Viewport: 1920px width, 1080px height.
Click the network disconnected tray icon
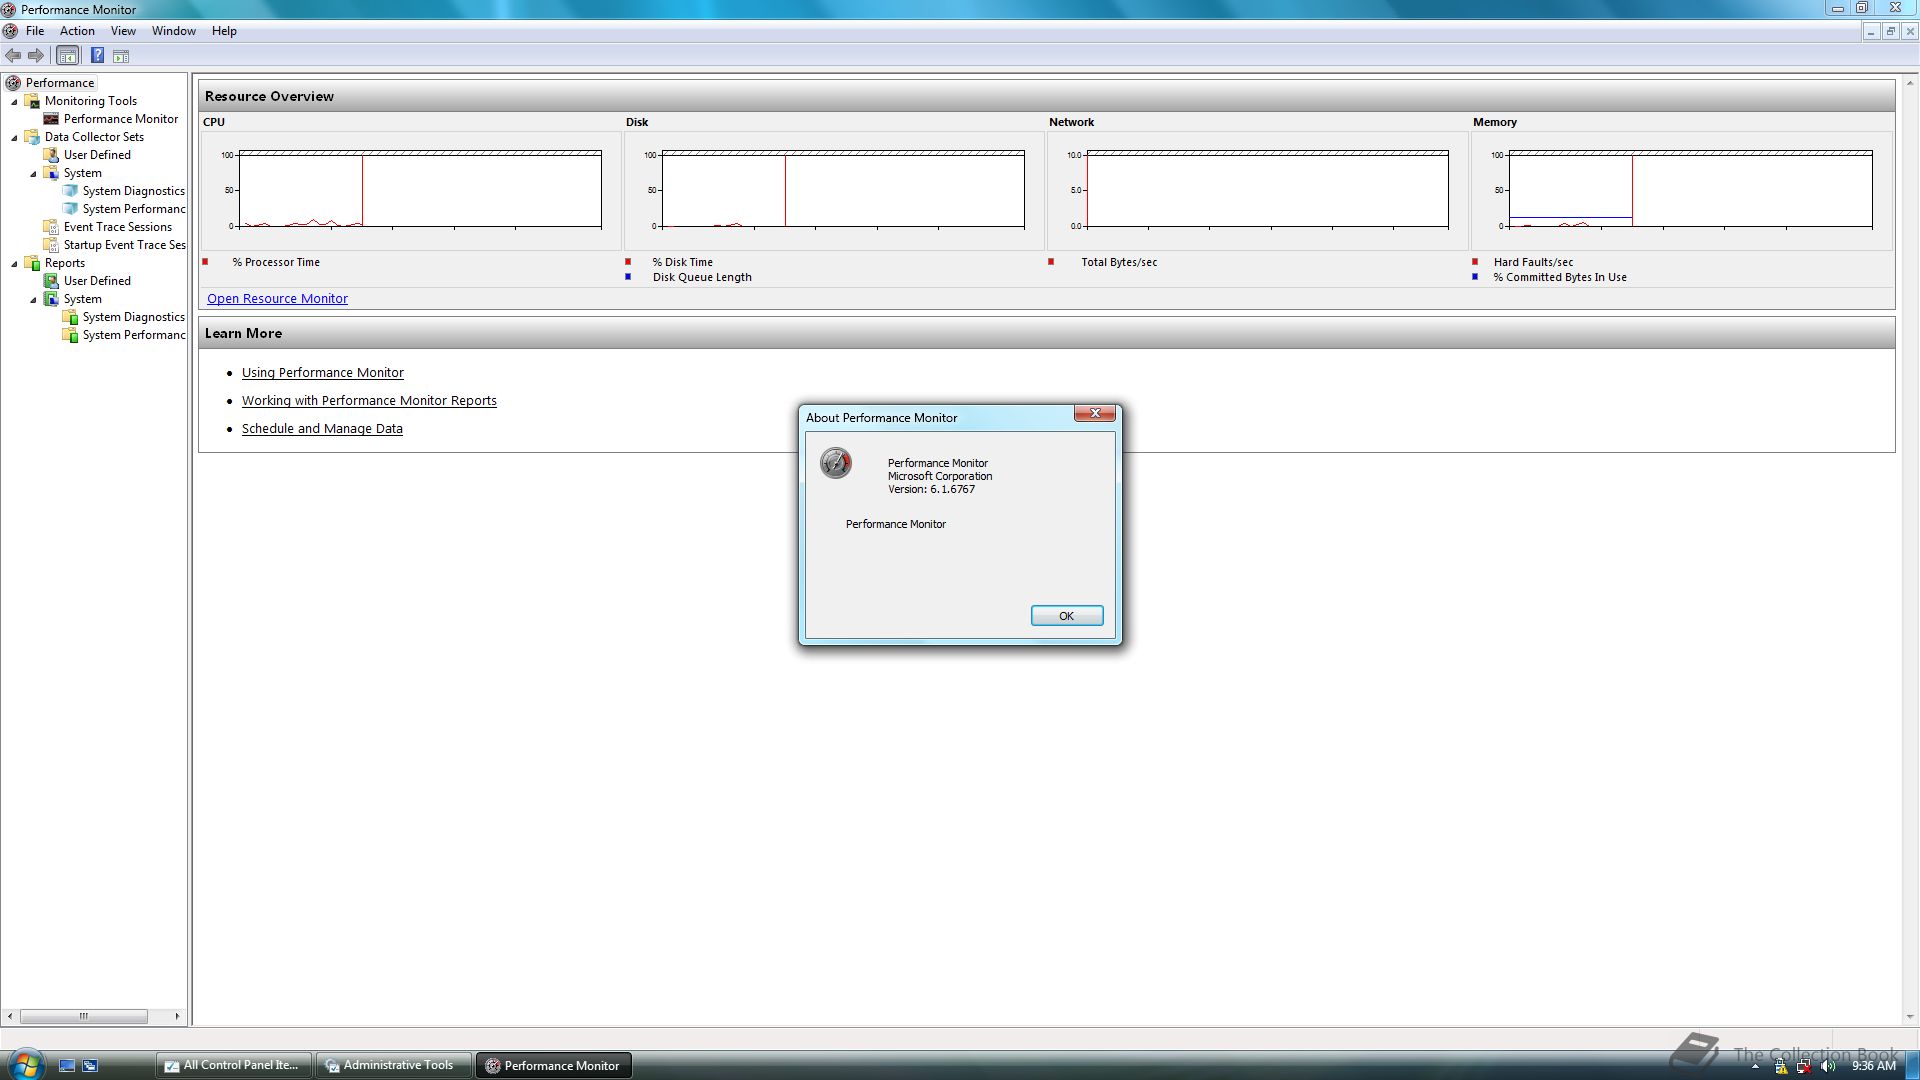[1804, 1067]
